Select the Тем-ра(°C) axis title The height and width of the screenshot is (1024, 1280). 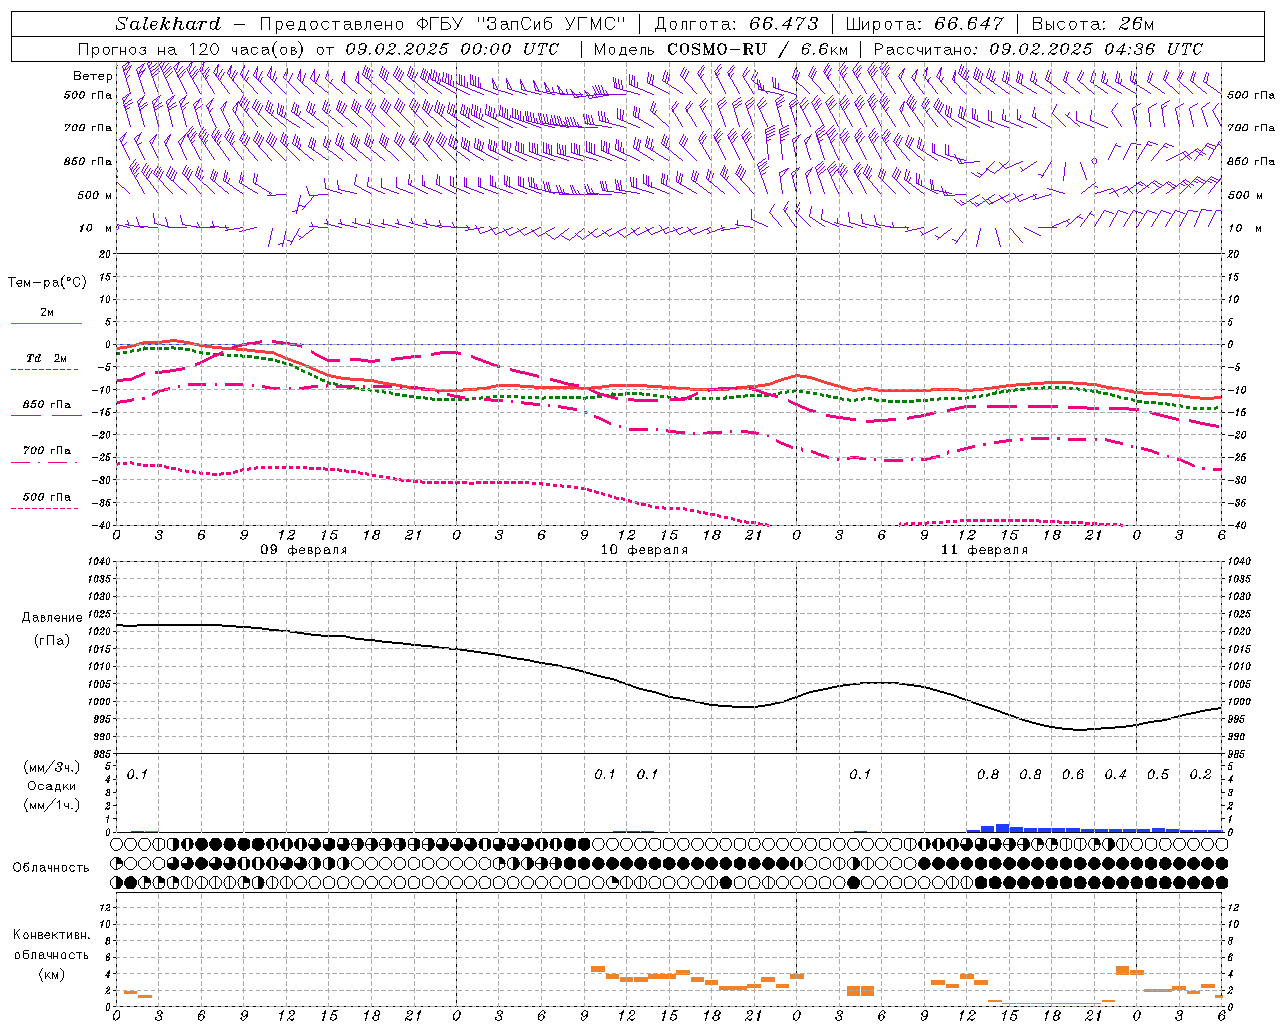tap(47, 283)
